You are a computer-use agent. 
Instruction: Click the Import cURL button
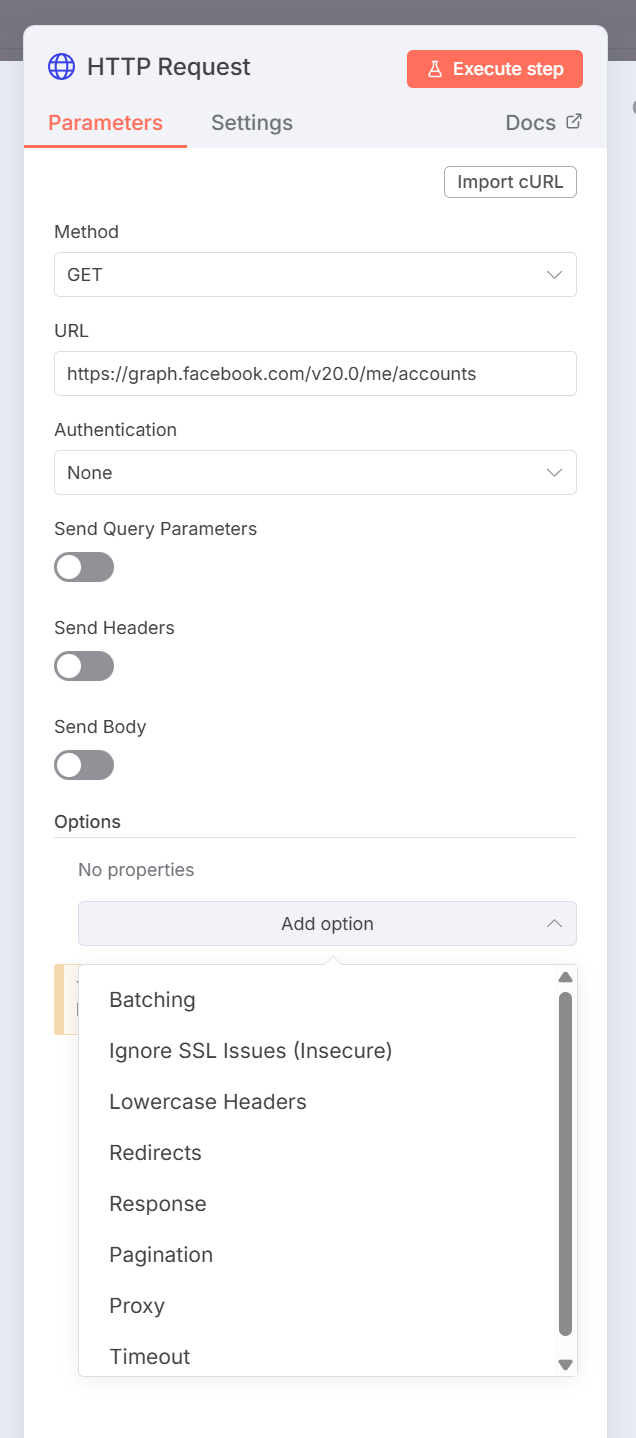[510, 182]
